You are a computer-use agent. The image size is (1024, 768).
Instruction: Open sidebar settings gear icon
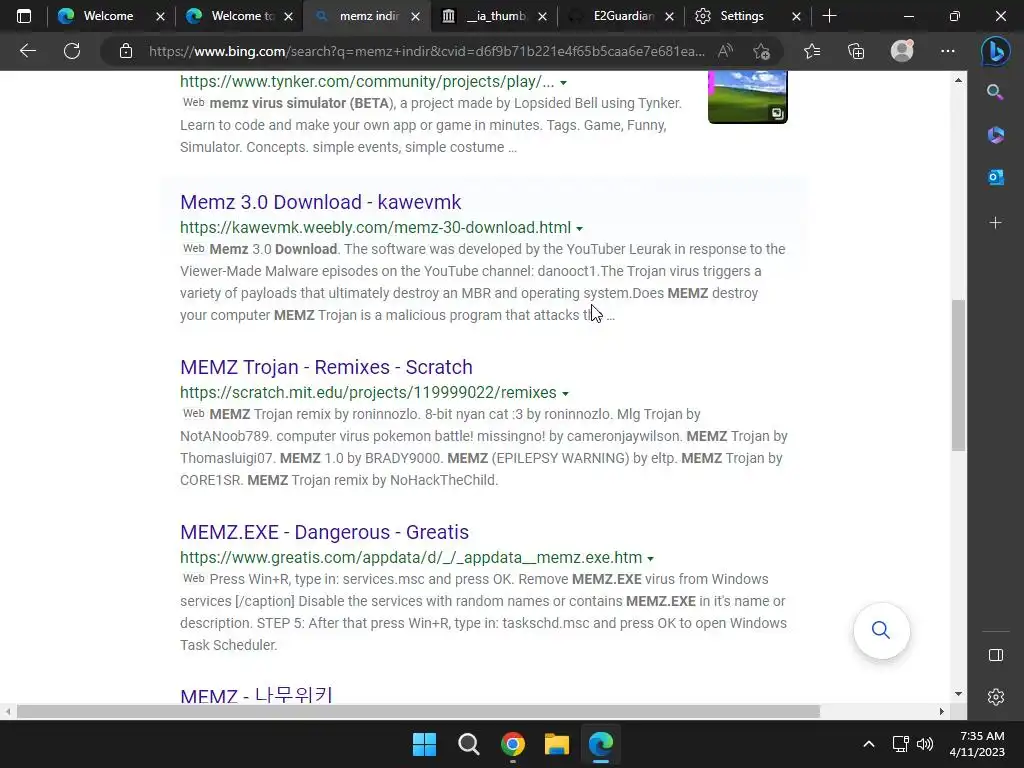coord(995,697)
